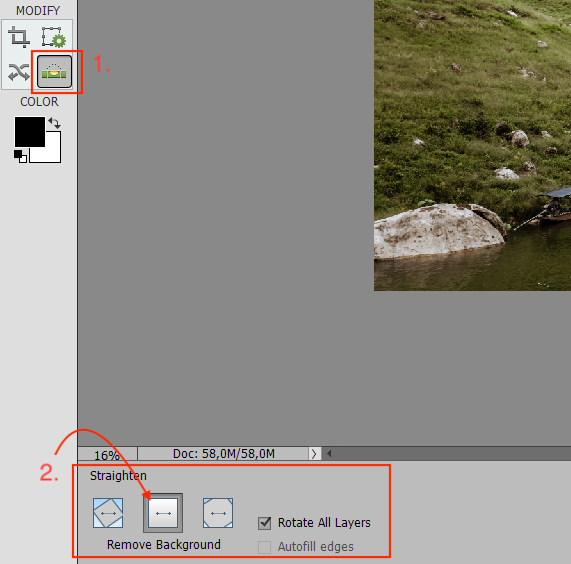Click the horizontal scrollbar left arrow
Image resolution: width=571 pixels, height=564 pixels.
pyautogui.click(x=329, y=454)
